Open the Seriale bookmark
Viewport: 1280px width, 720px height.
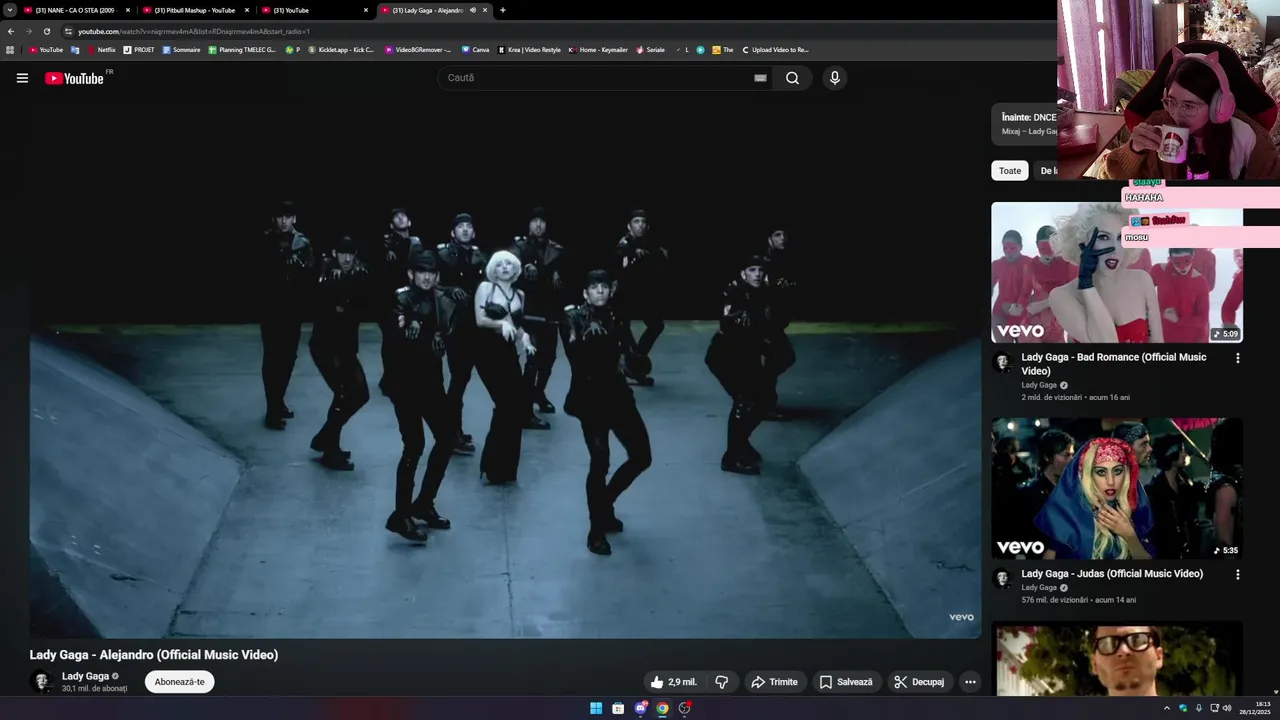tap(650, 49)
